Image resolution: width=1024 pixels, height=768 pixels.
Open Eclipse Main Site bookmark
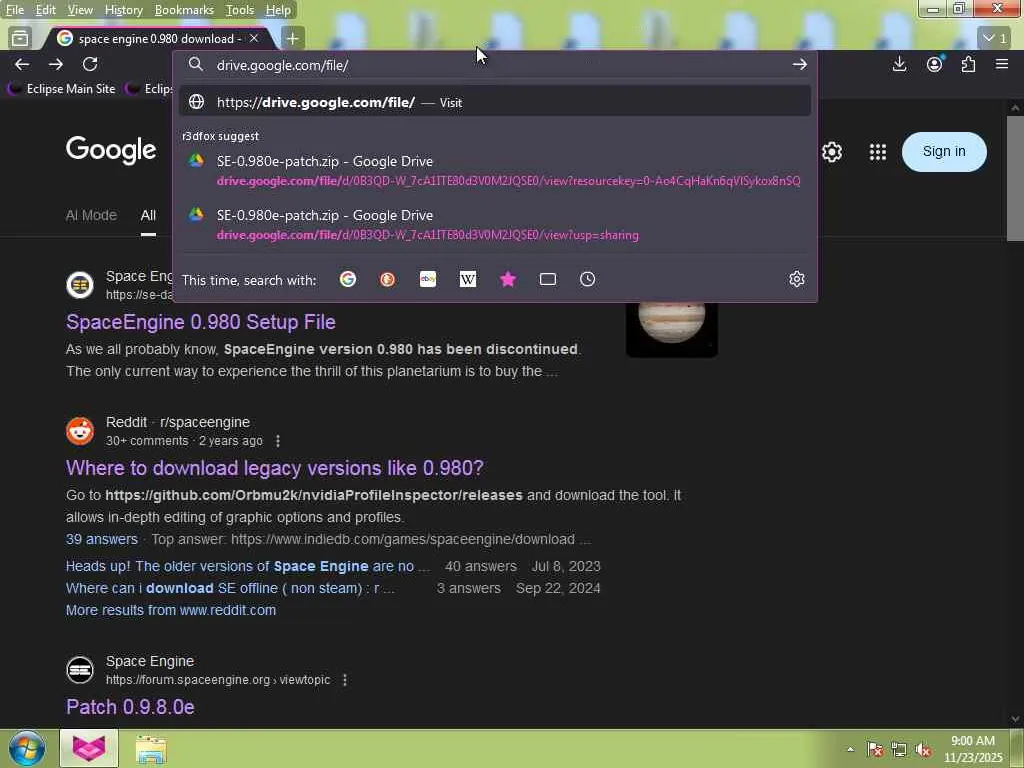[x=62, y=88]
